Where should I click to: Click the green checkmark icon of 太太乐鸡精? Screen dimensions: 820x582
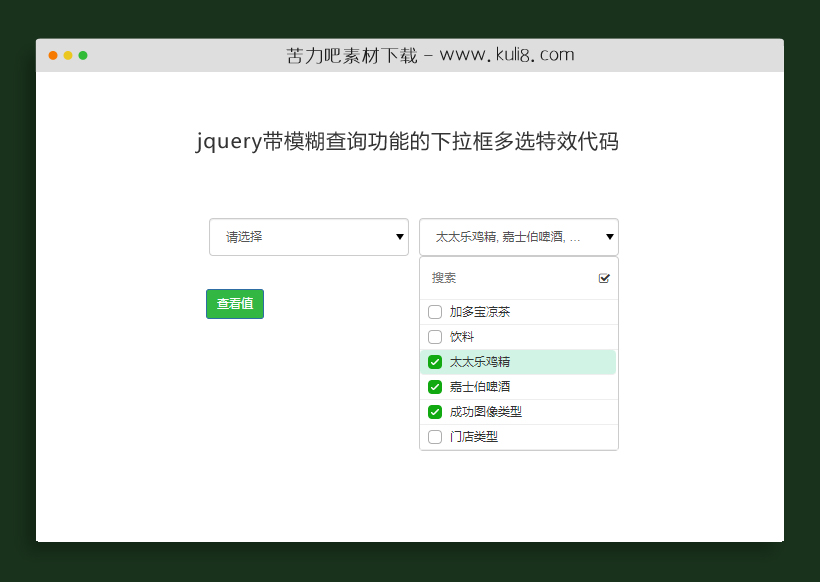(435, 361)
